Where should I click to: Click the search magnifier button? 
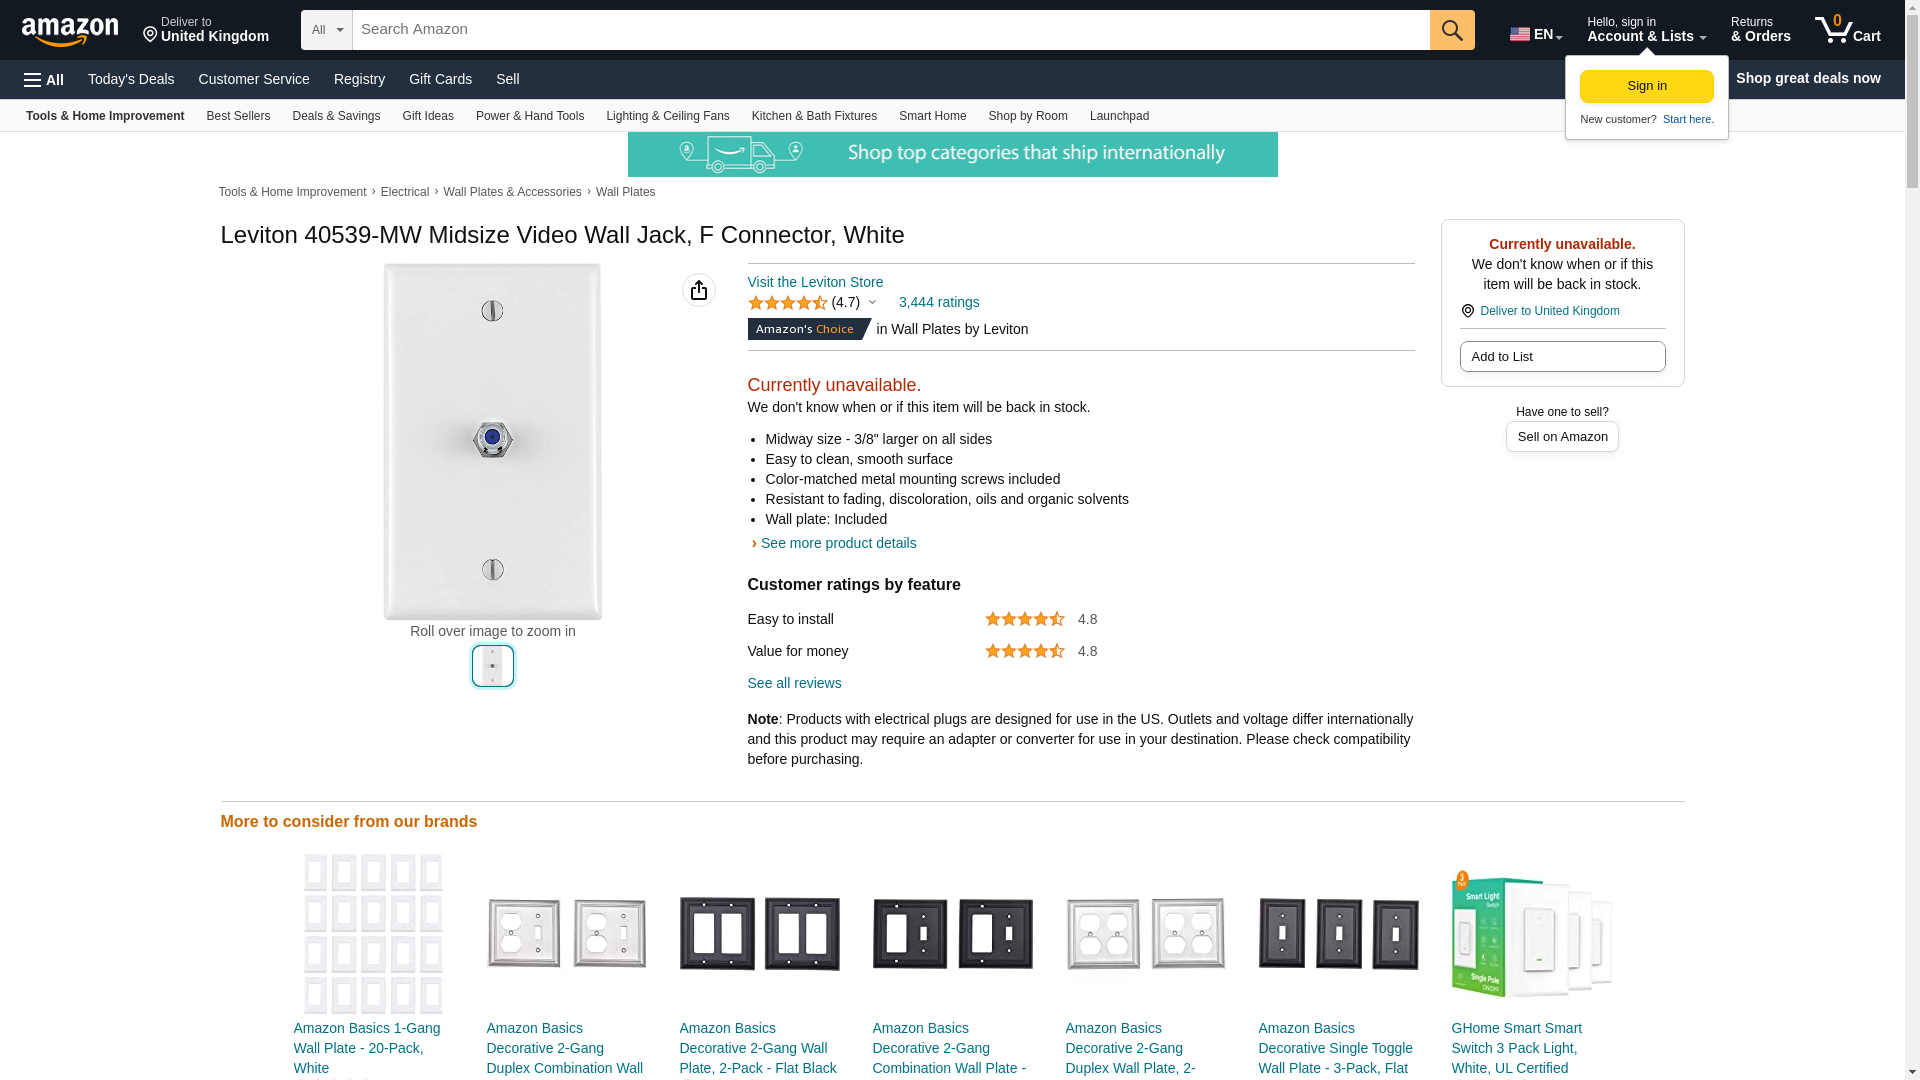click(1452, 30)
